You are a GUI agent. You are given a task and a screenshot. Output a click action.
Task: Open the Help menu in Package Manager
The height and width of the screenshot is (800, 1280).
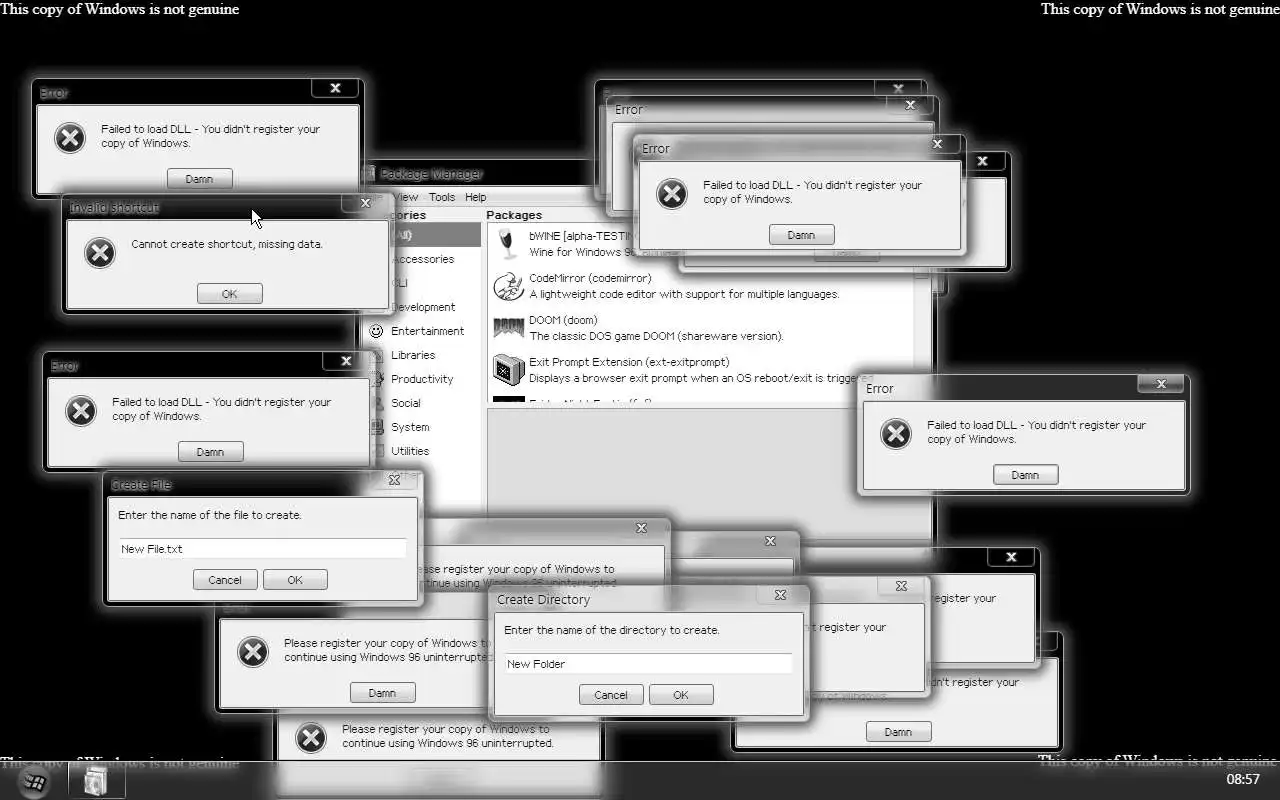tap(476, 197)
